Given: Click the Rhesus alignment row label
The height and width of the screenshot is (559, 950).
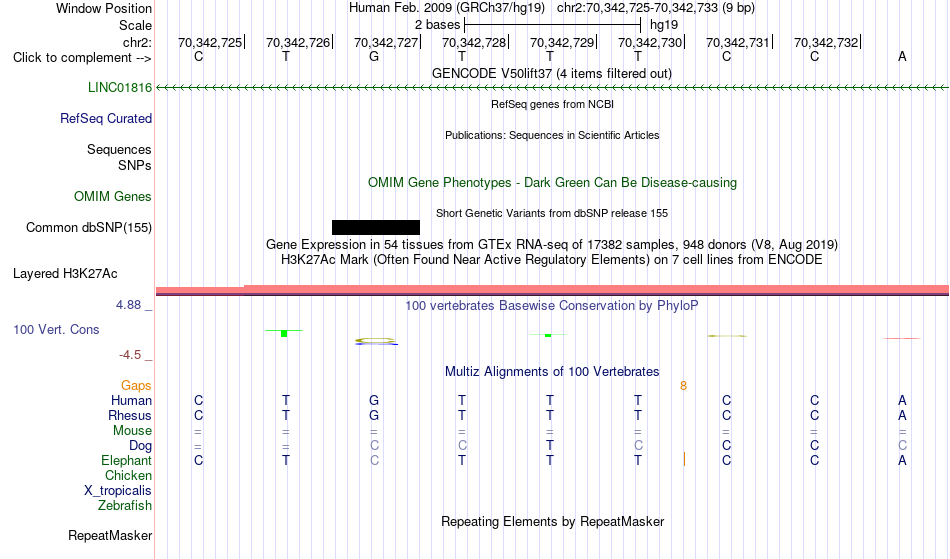Looking at the screenshot, I should 130,415.
